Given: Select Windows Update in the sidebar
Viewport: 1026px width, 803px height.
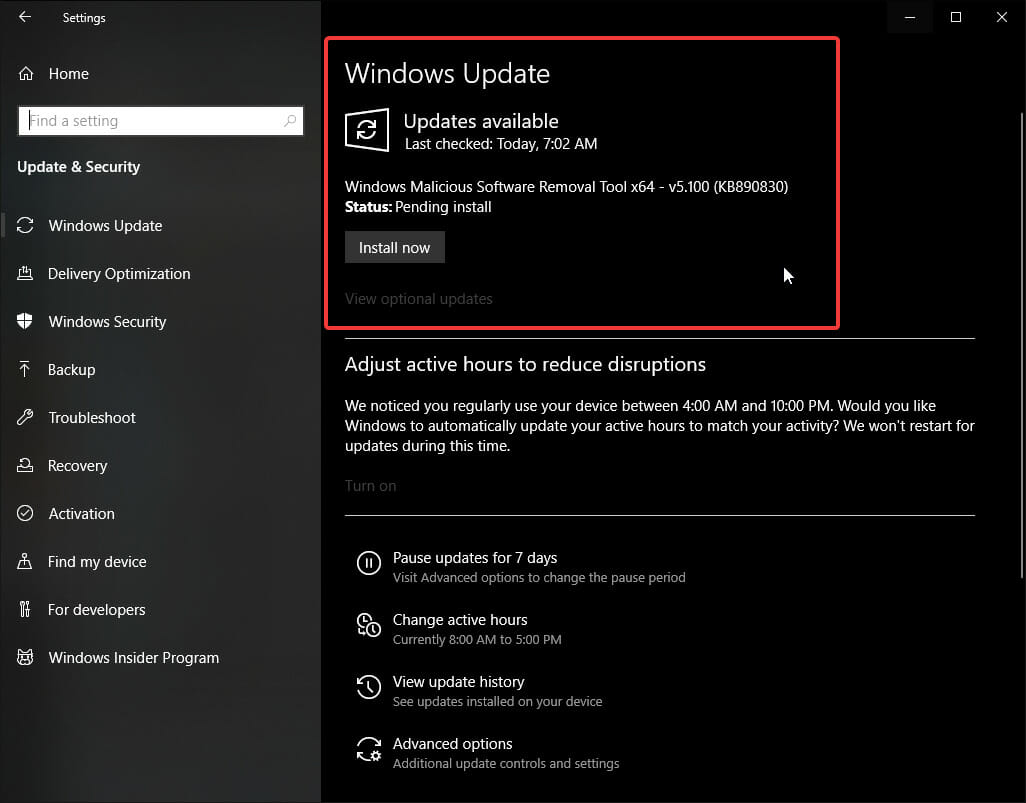Looking at the screenshot, I should coord(105,226).
